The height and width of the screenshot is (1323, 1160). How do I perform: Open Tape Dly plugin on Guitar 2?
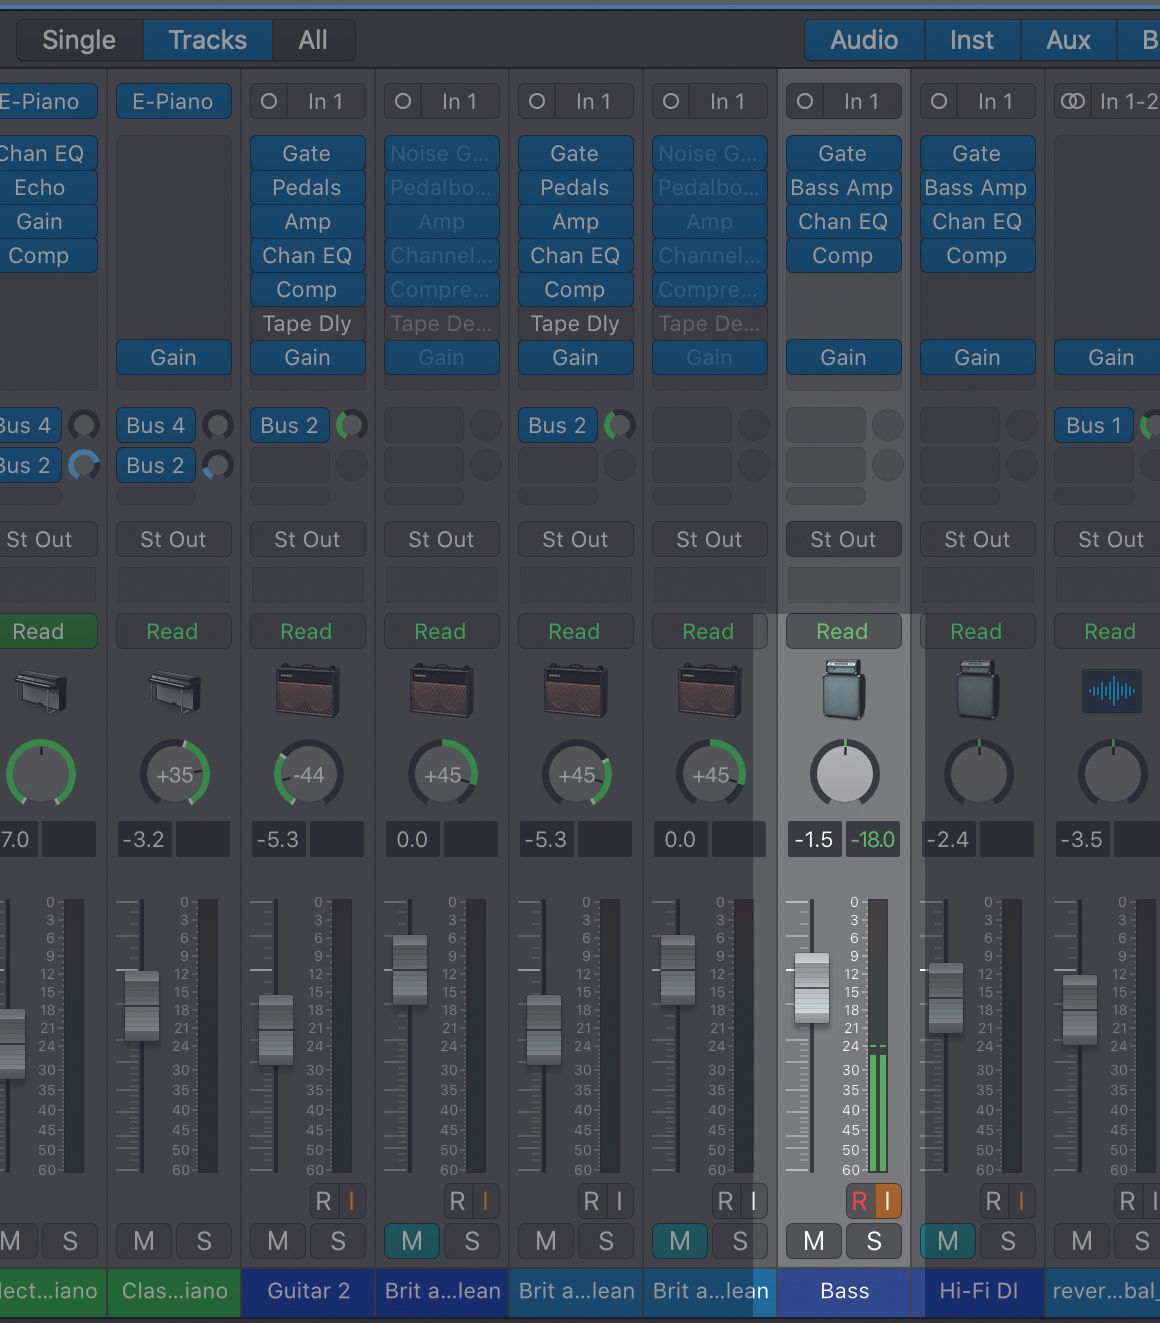point(307,323)
